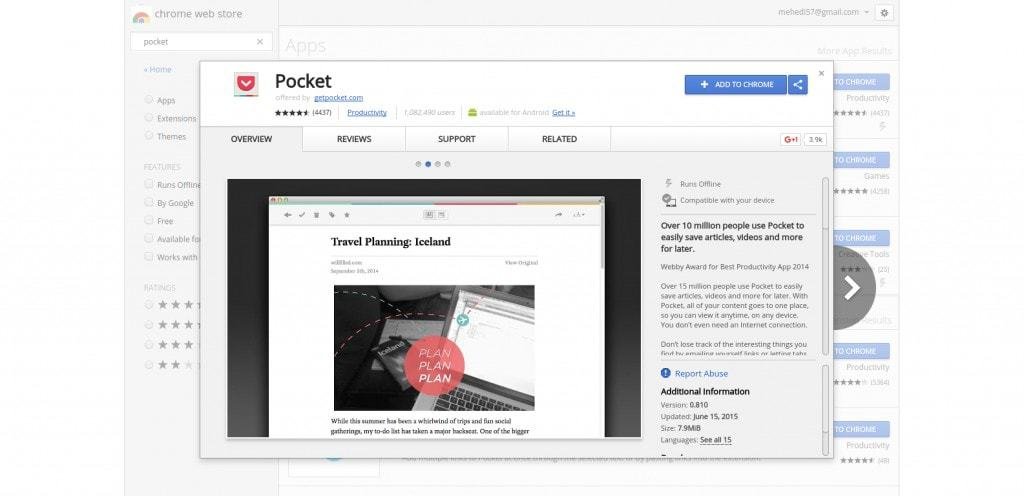Select the Apps radio button
Image resolution: width=1024 pixels, height=496 pixels.
pyautogui.click(x=149, y=100)
